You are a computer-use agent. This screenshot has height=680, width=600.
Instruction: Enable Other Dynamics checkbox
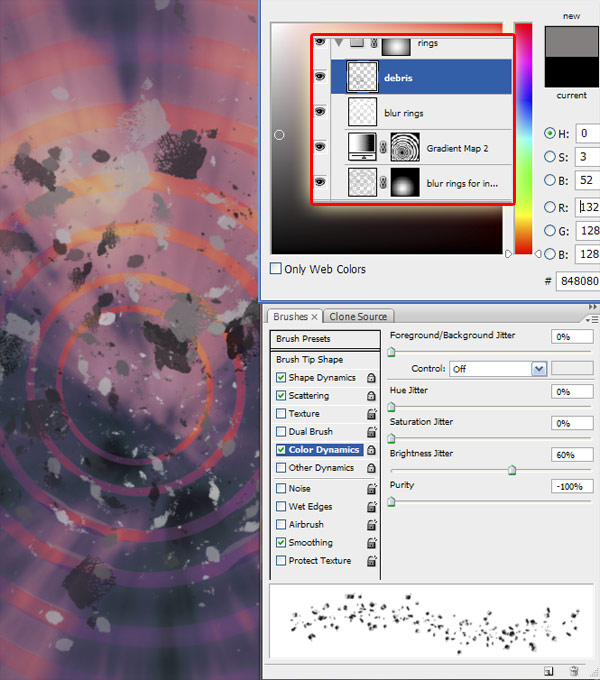[281, 468]
